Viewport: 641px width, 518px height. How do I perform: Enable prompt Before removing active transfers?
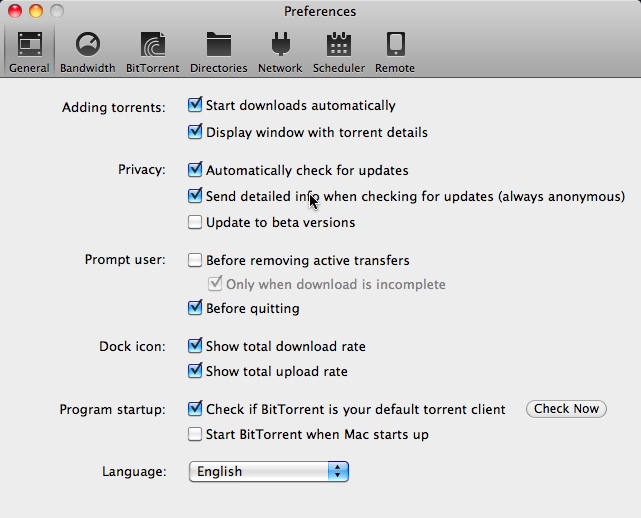pyautogui.click(x=195, y=260)
